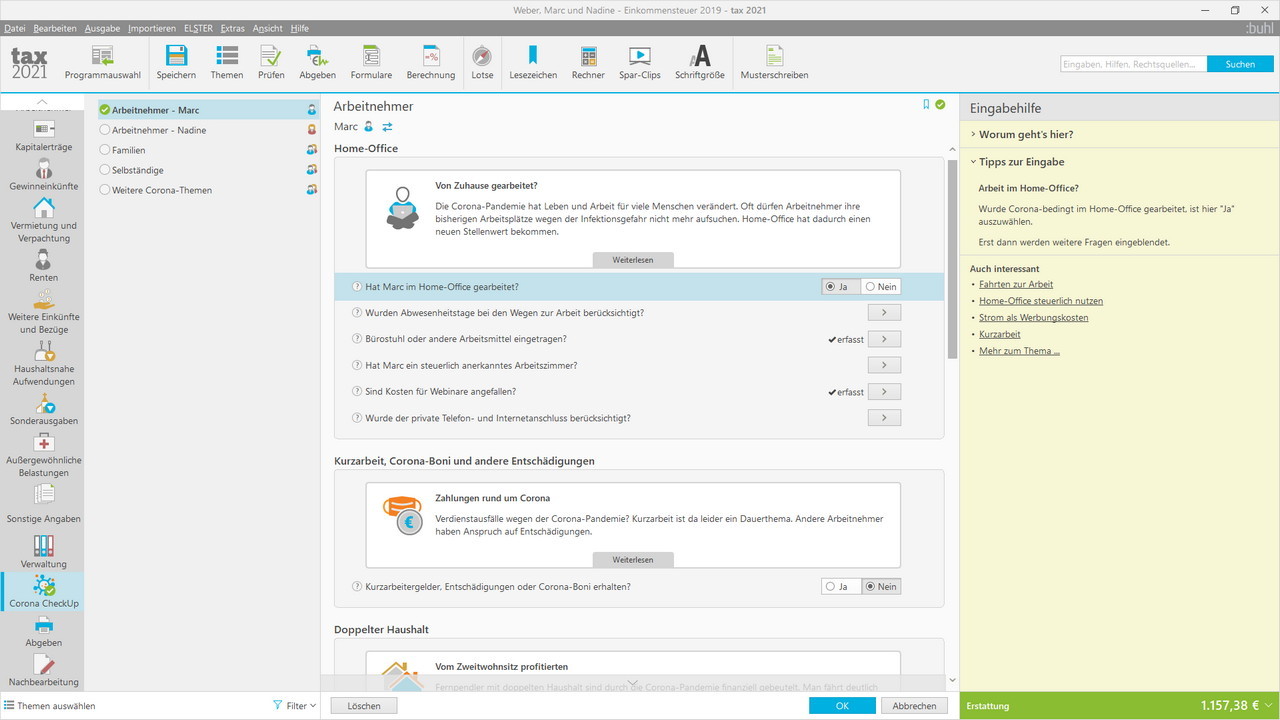Open Verwaltung in the sidebar
The height and width of the screenshot is (720, 1280).
click(x=44, y=553)
